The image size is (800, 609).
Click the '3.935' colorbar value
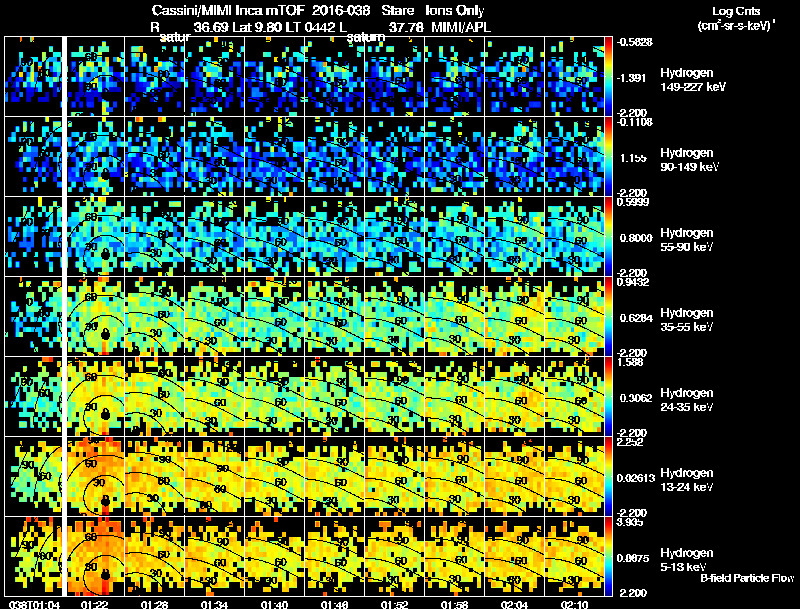(630, 522)
